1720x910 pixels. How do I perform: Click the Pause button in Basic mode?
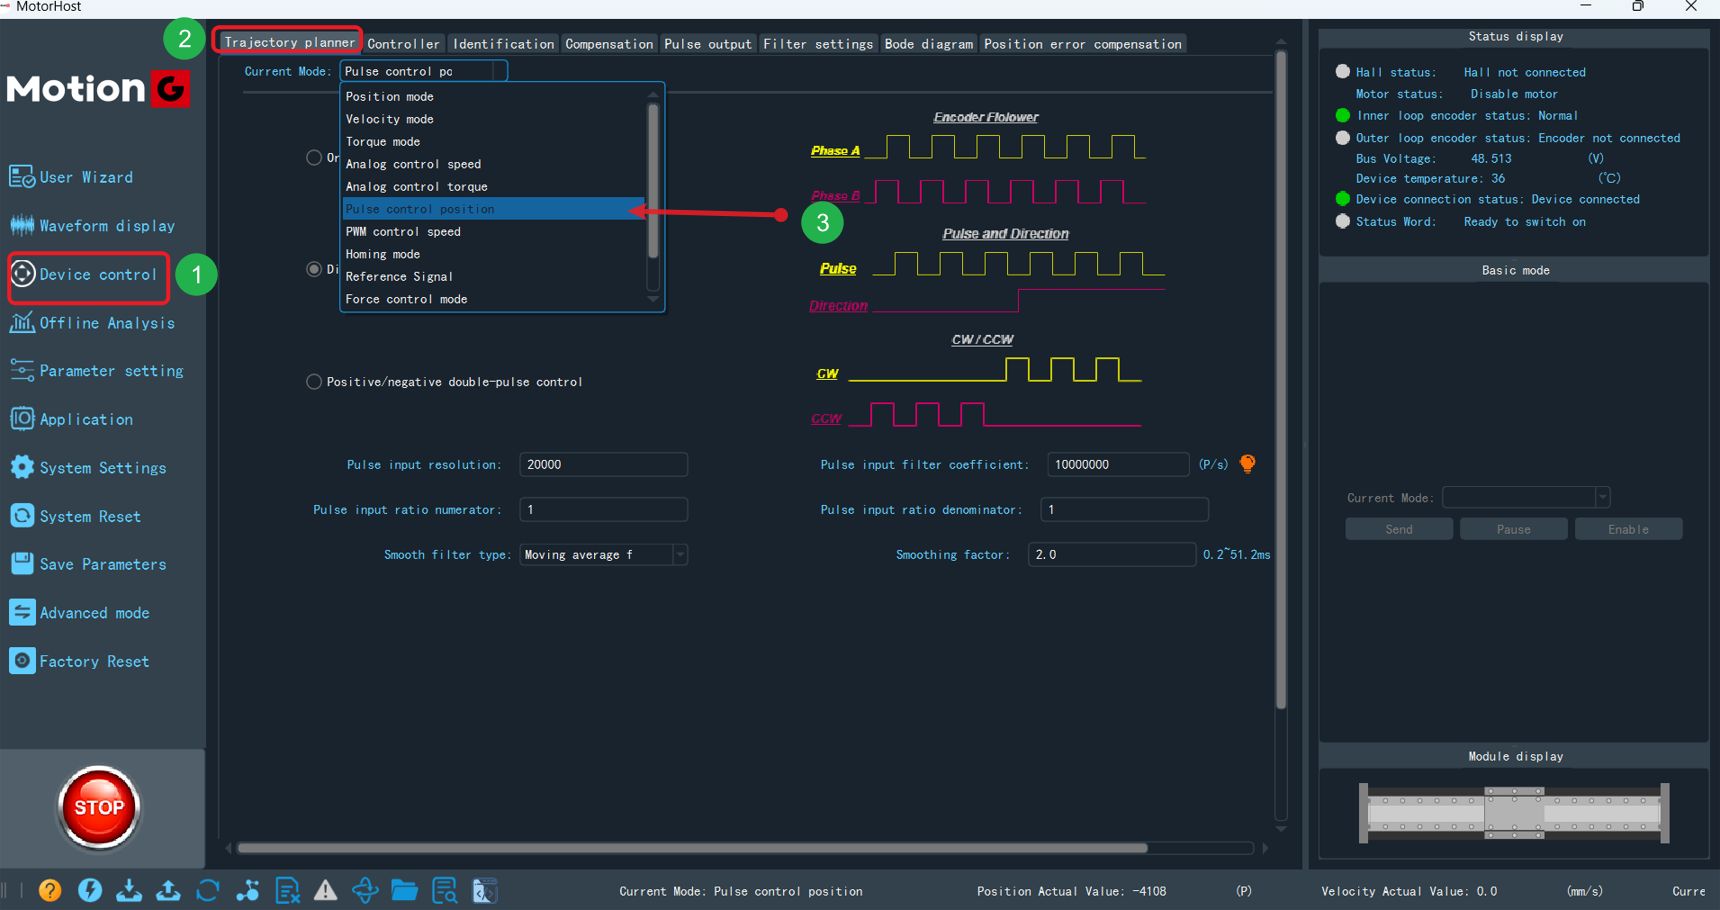pos(1514,529)
